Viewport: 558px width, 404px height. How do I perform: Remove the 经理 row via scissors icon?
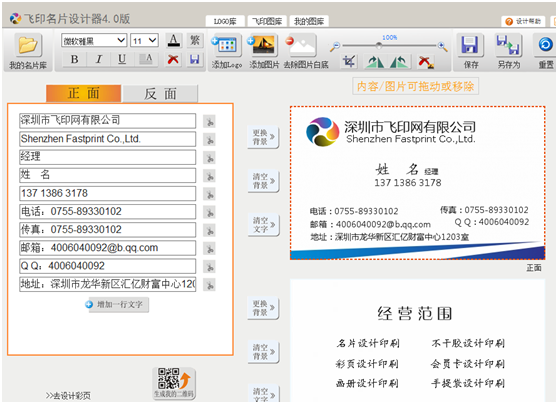[x=209, y=158]
